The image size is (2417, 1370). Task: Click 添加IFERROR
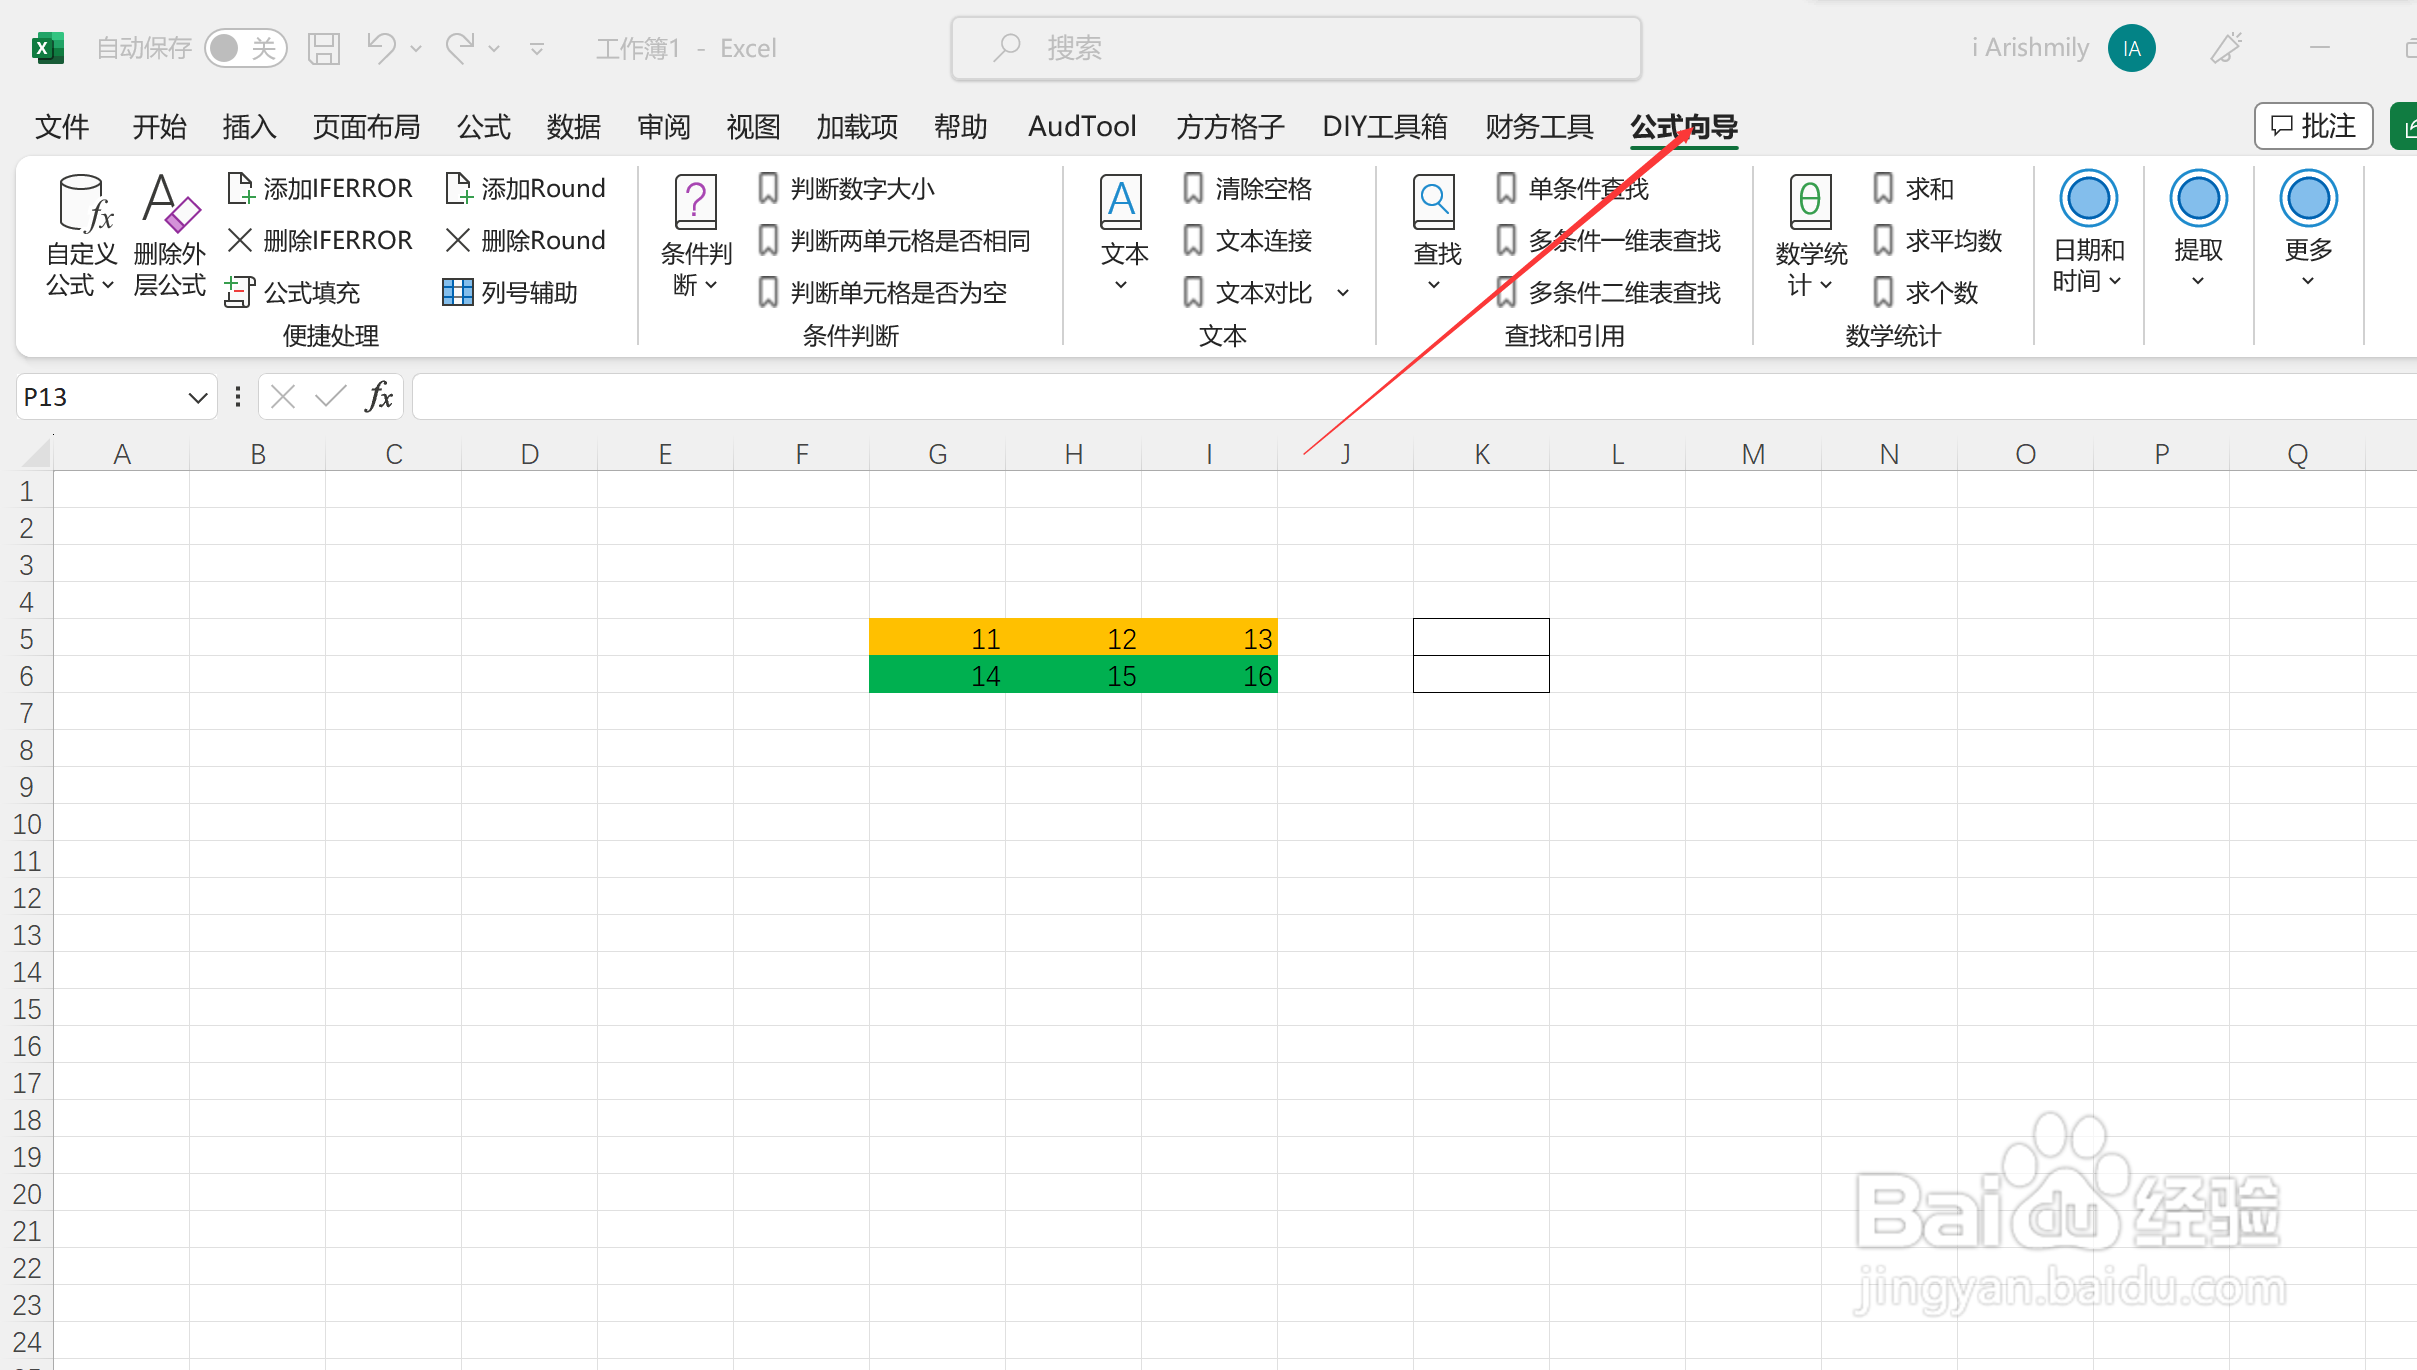pos(320,188)
